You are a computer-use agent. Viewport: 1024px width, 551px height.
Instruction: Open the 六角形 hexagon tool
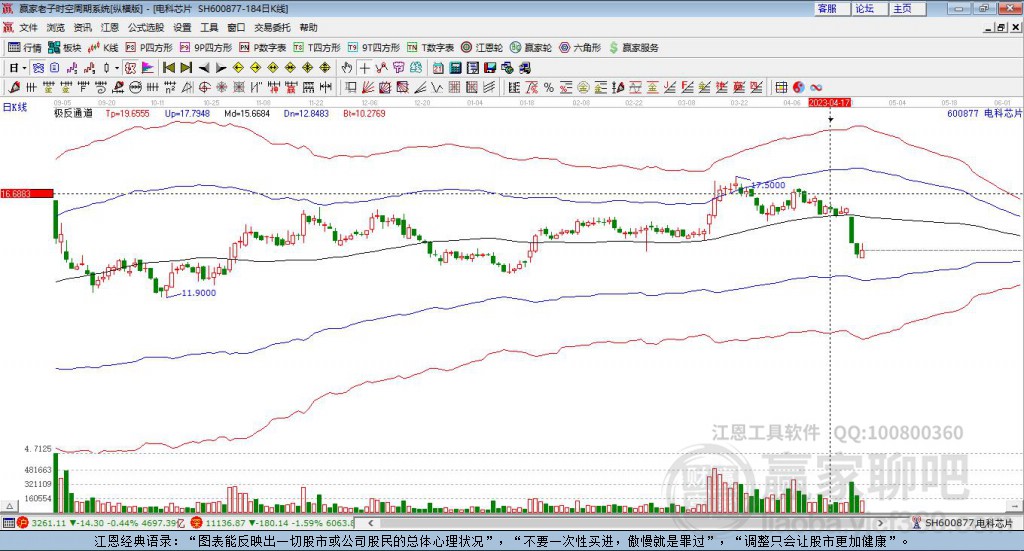tap(580, 48)
